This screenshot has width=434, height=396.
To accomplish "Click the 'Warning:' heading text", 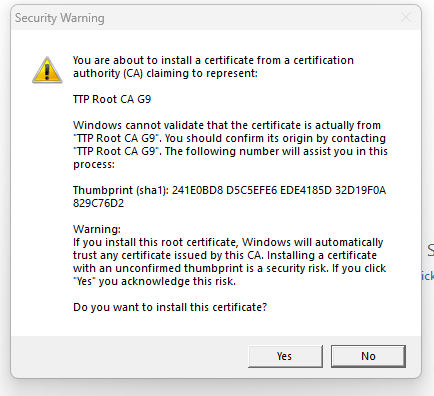I will pyautogui.click(x=97, y=229).
